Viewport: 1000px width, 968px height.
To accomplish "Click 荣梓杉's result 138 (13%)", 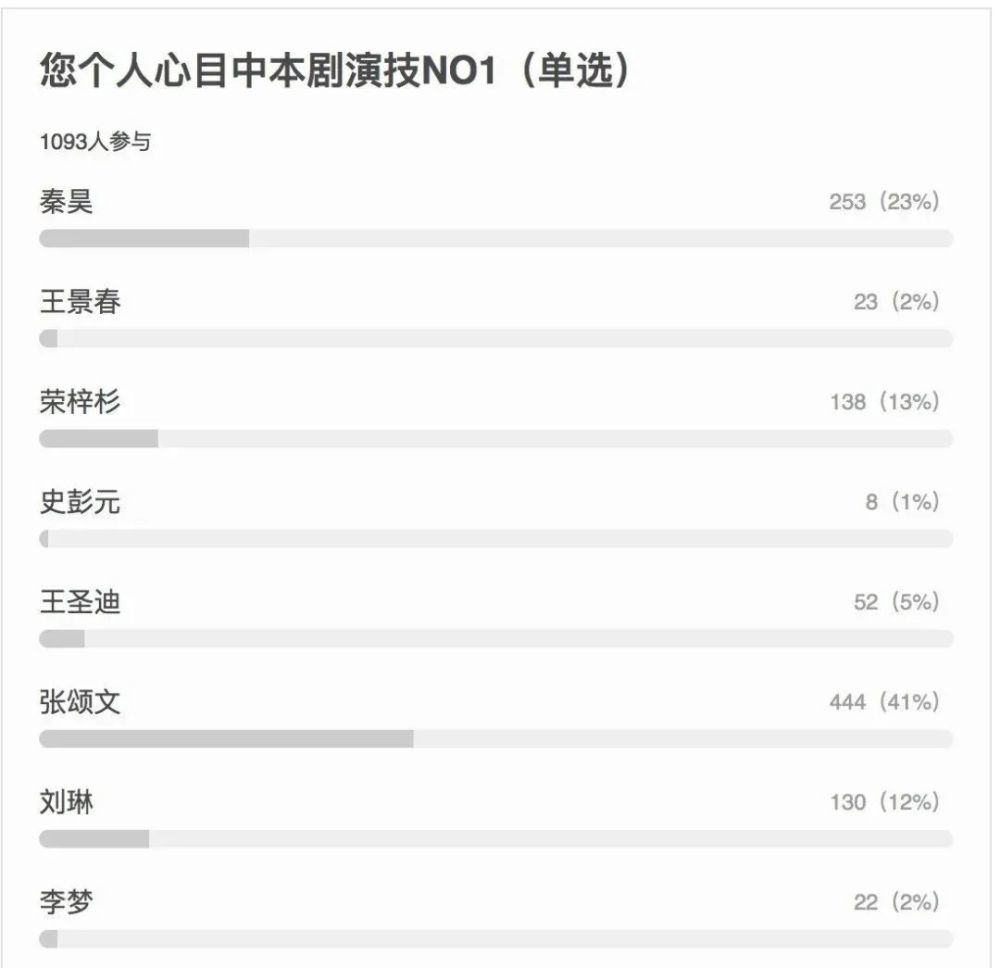I will coord(883,398).
